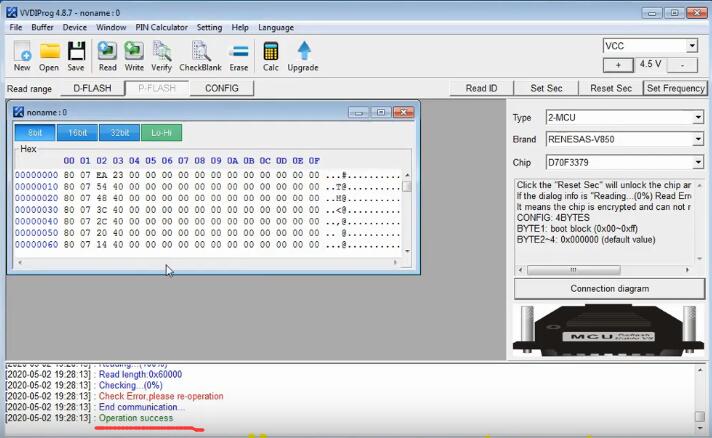Erase the chip with Erase icon
Screen dimensions: 712x438
tap(238, 56)
